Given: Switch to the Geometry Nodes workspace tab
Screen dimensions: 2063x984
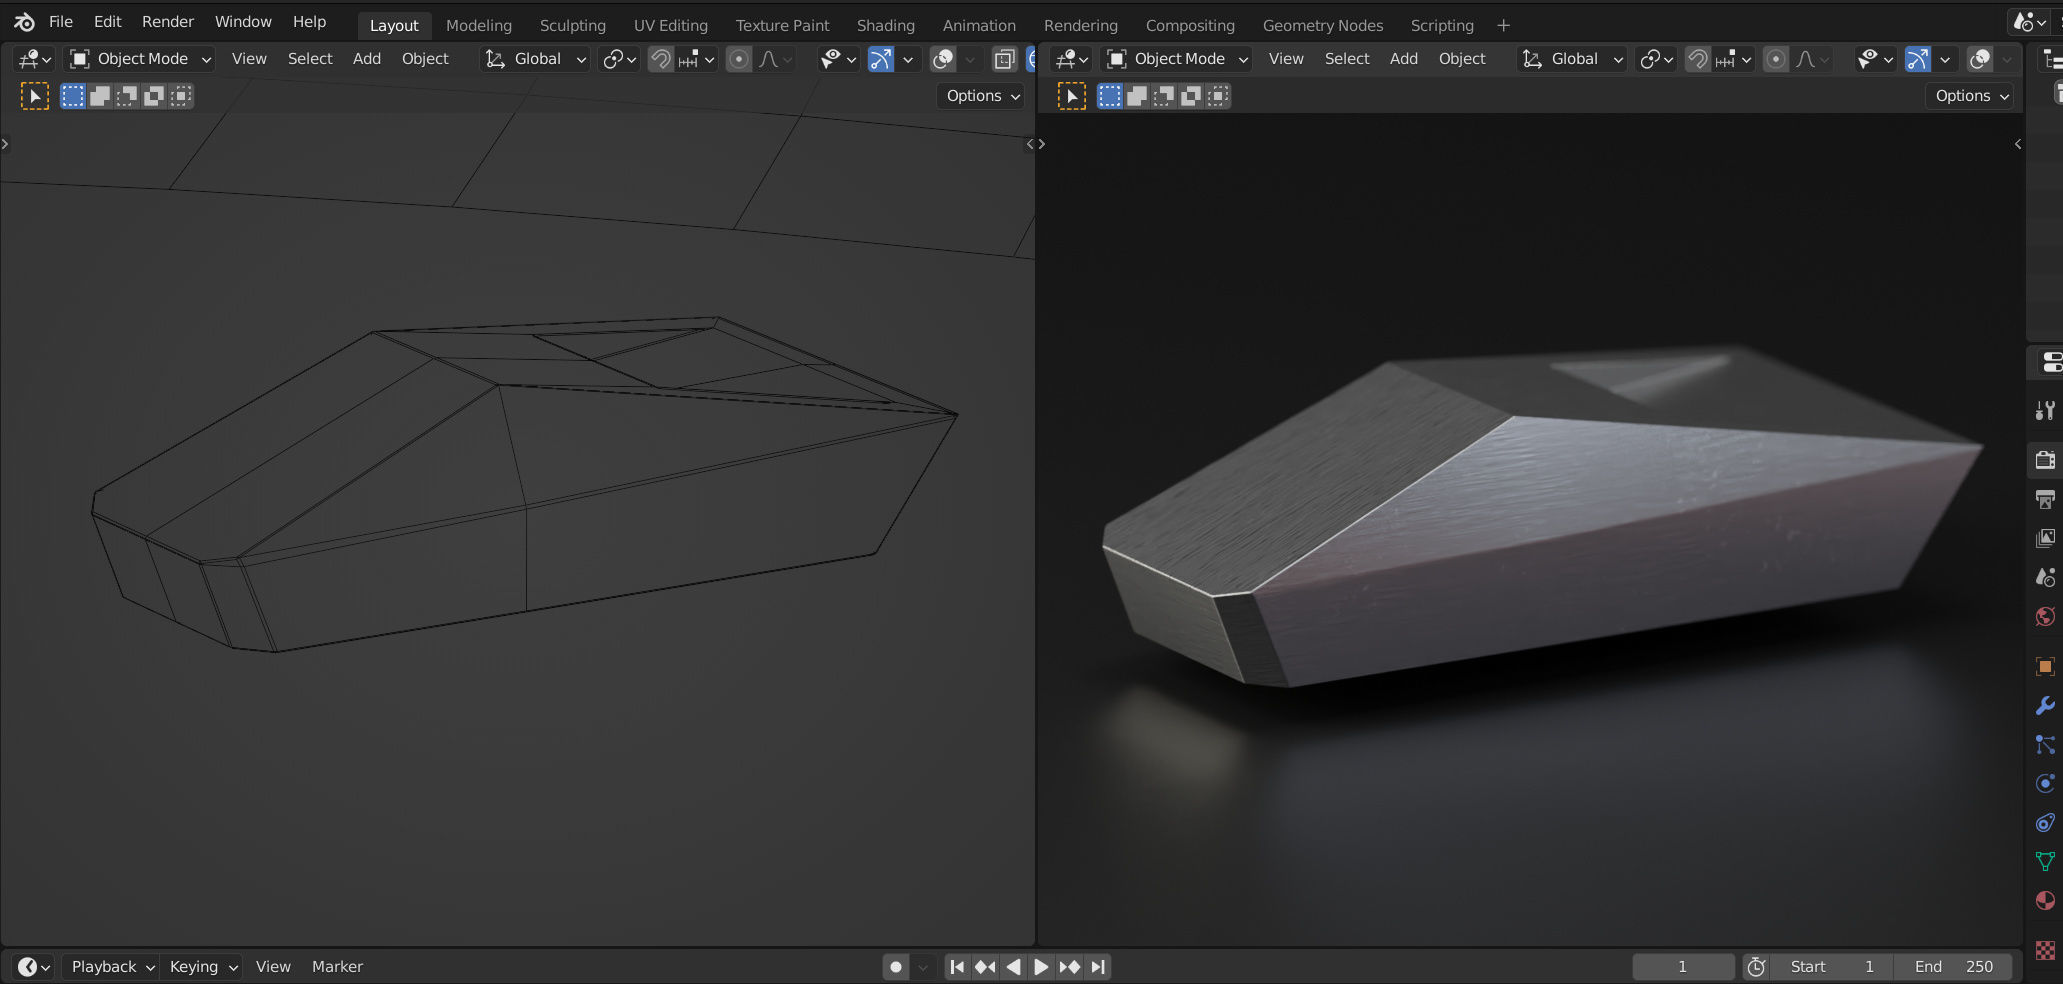Looking at the screenshot, I should tap(1323, 26).
